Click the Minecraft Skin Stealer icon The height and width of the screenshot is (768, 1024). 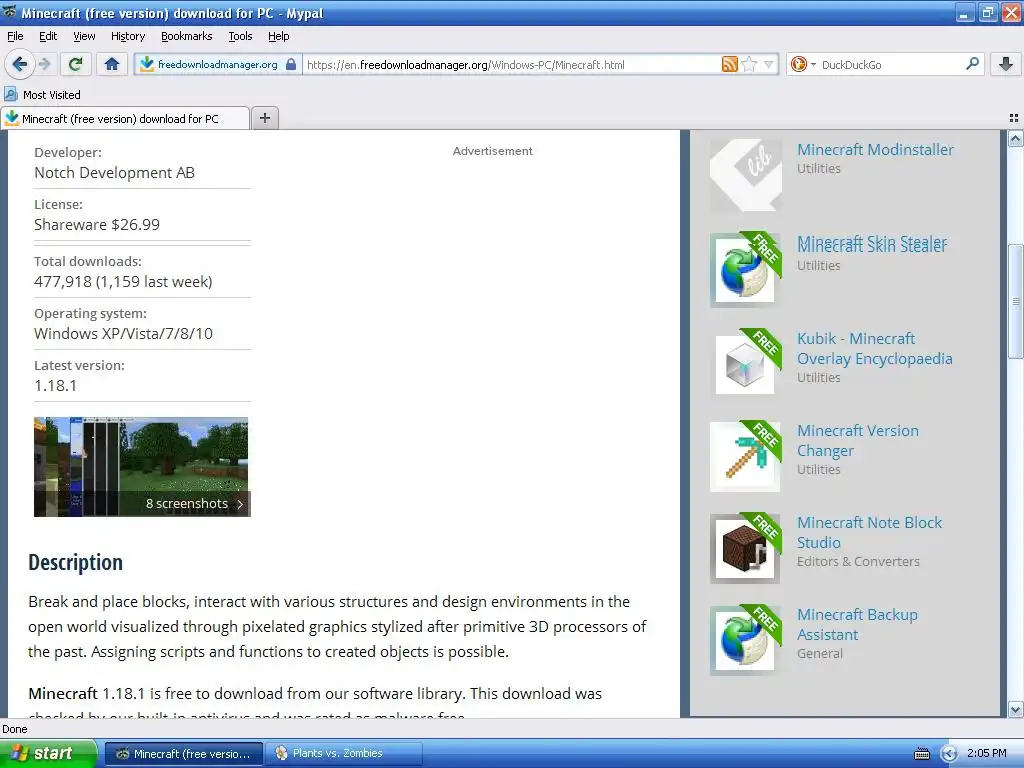(746, 270)
